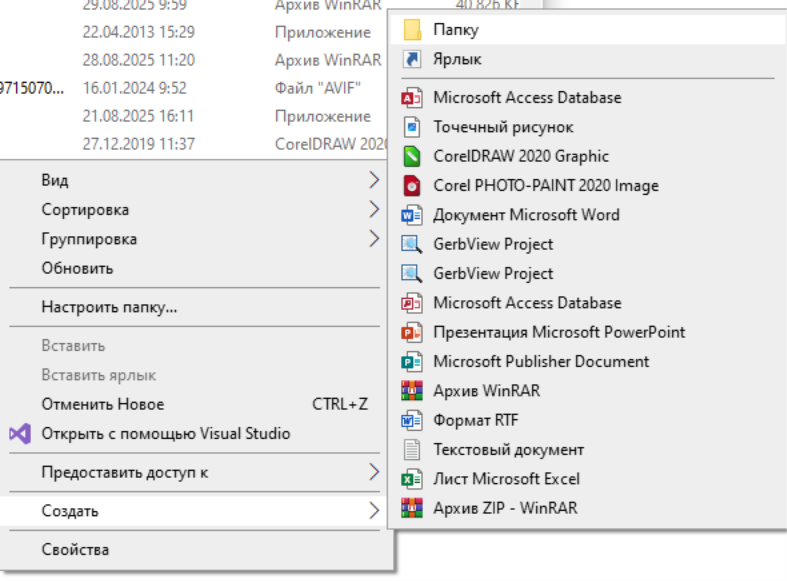787x581 pixels.
Task: Select Отменить Новое in the context menu
Action: click(195, 404)
